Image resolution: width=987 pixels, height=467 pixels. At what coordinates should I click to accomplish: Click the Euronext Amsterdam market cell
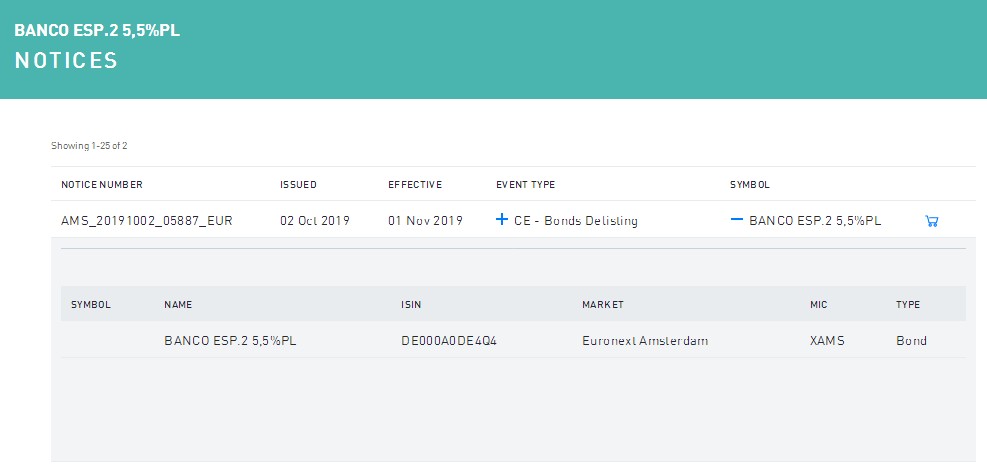click(645, 341)
